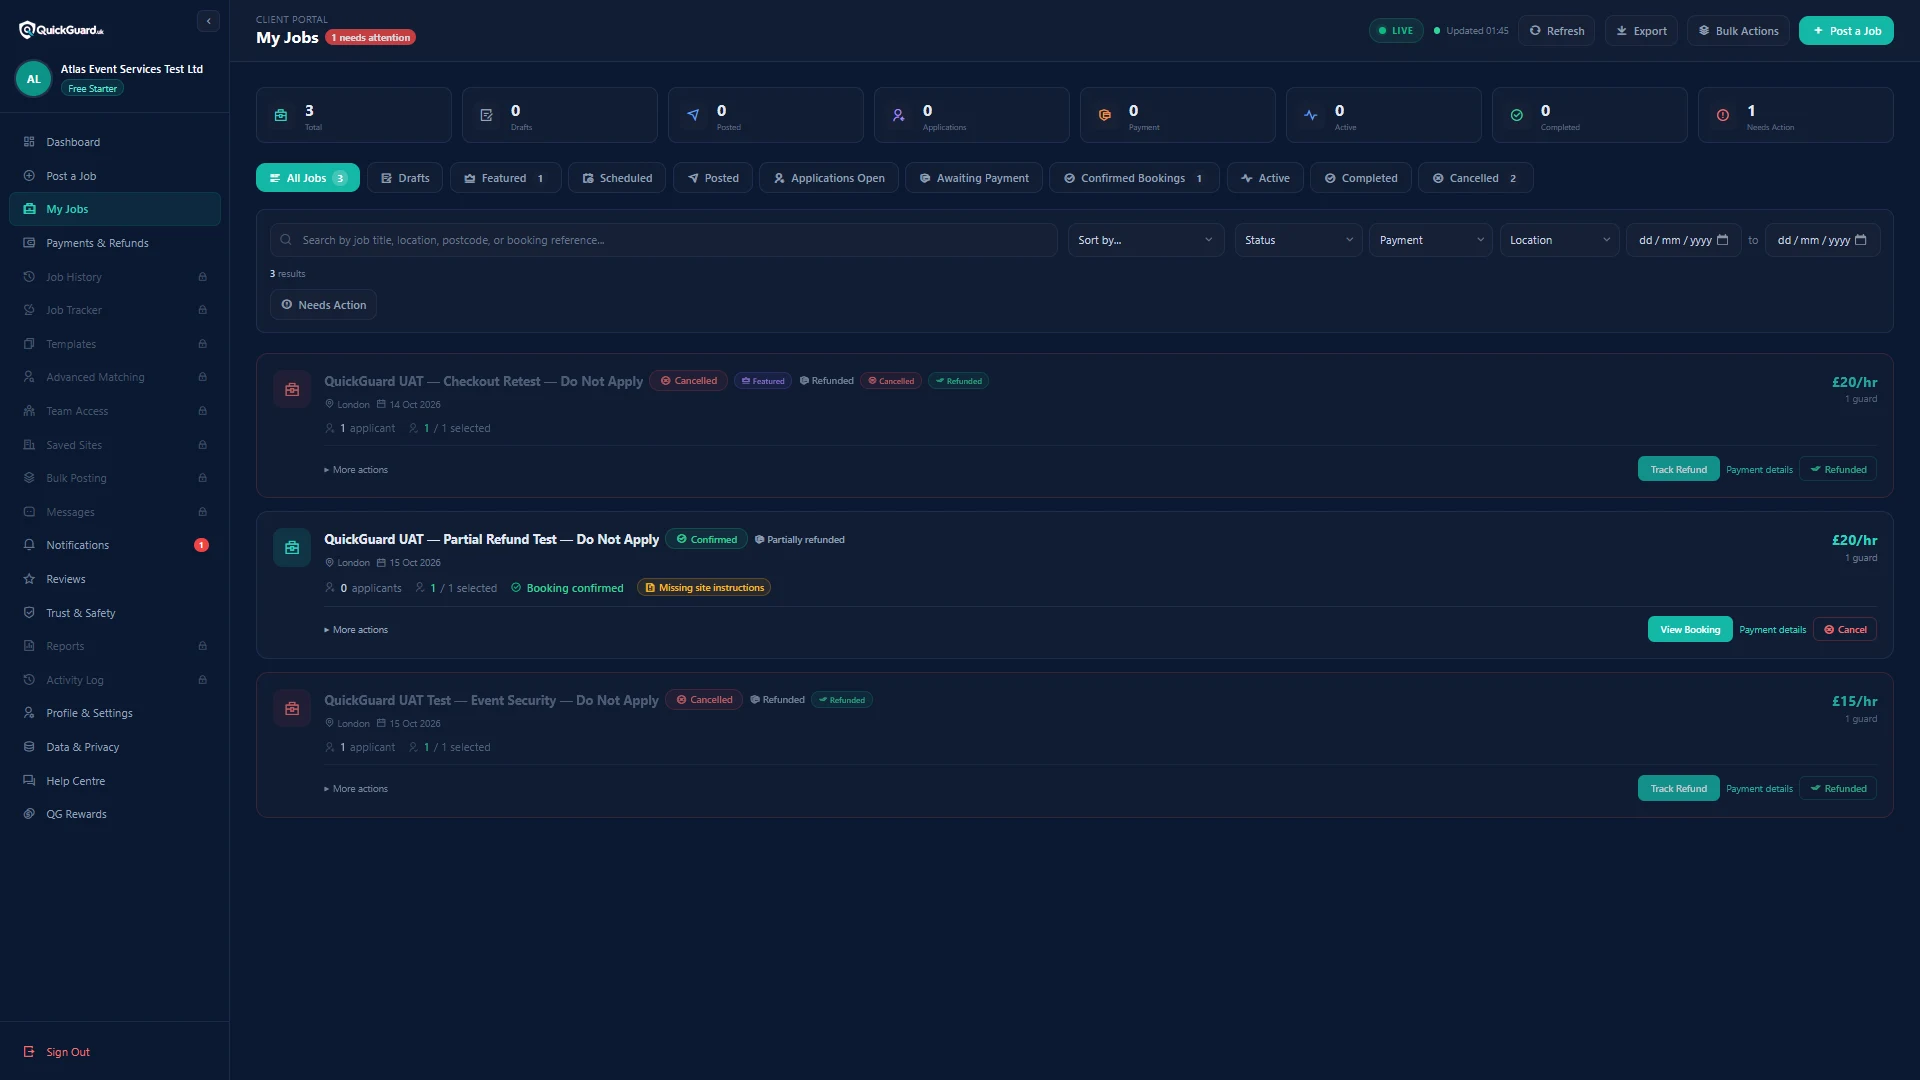Open the Needs Action stat card

point(1795,115)
